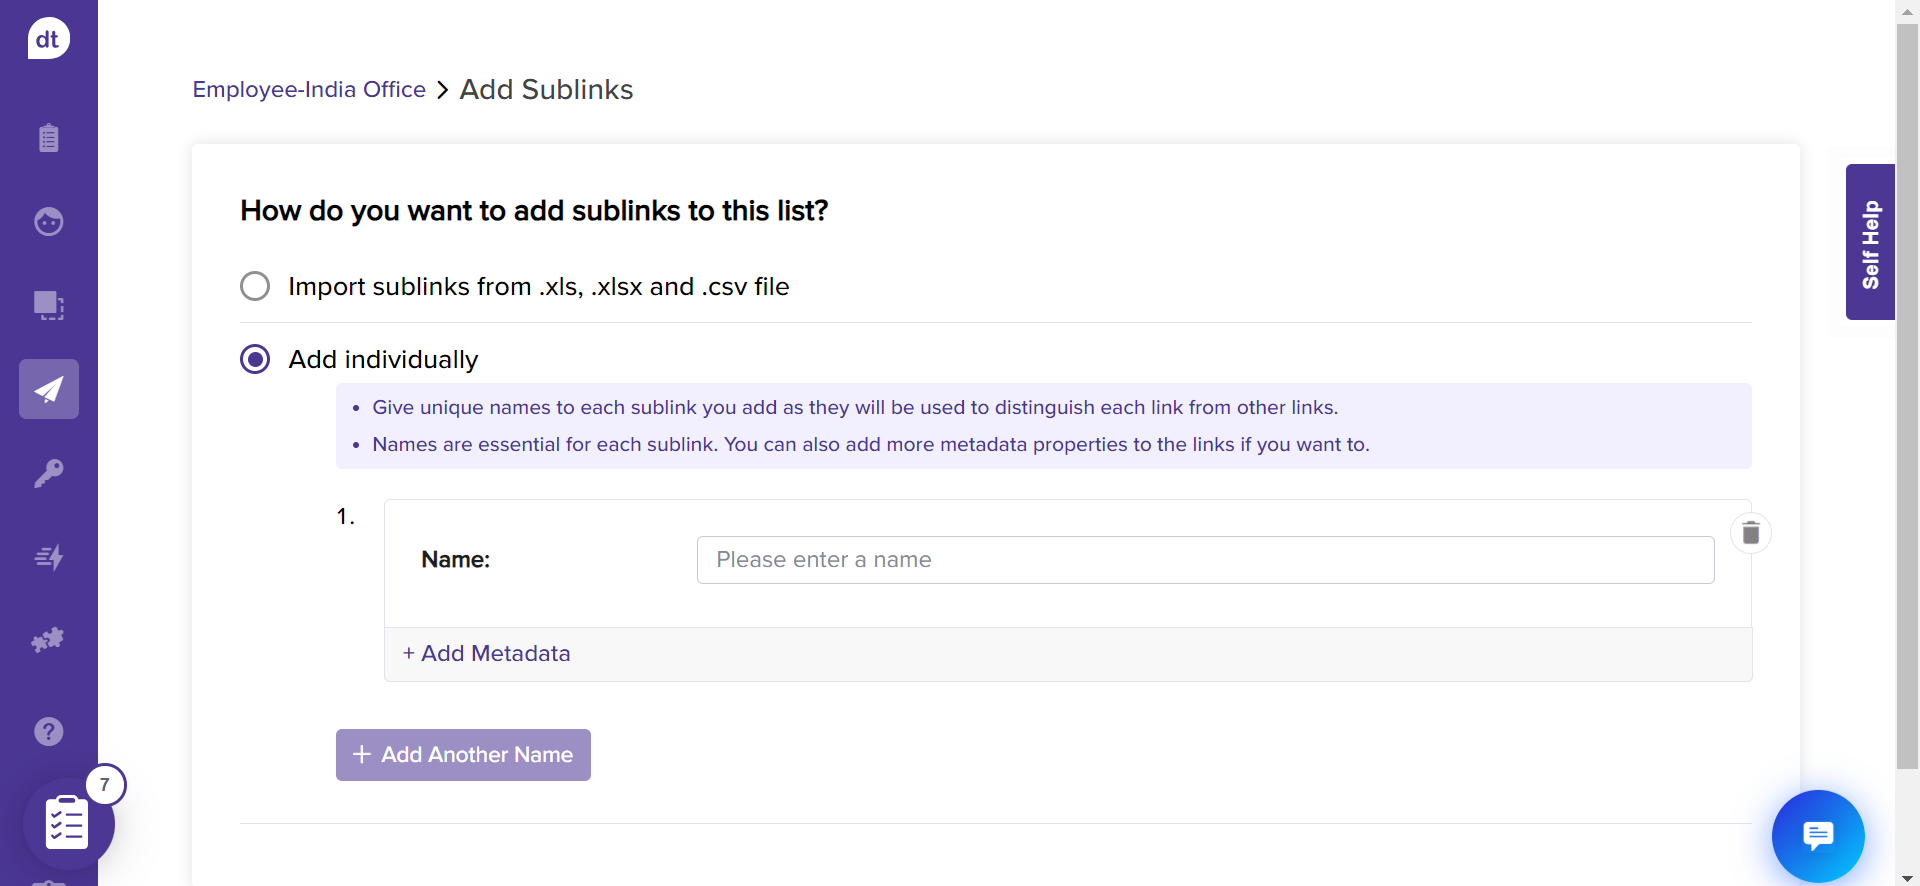This screenshot has width=1920, height=886.
Task: Open the key icon in sidebar
Action: pyautogui.click(x=48, y=473)
